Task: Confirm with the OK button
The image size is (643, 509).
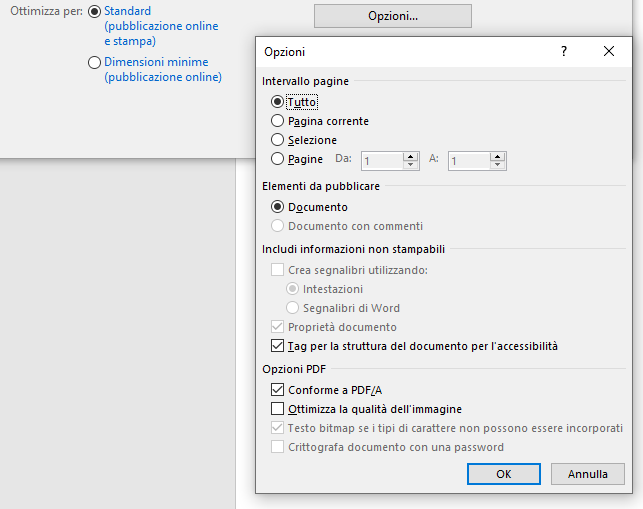Action: (504, 474)
